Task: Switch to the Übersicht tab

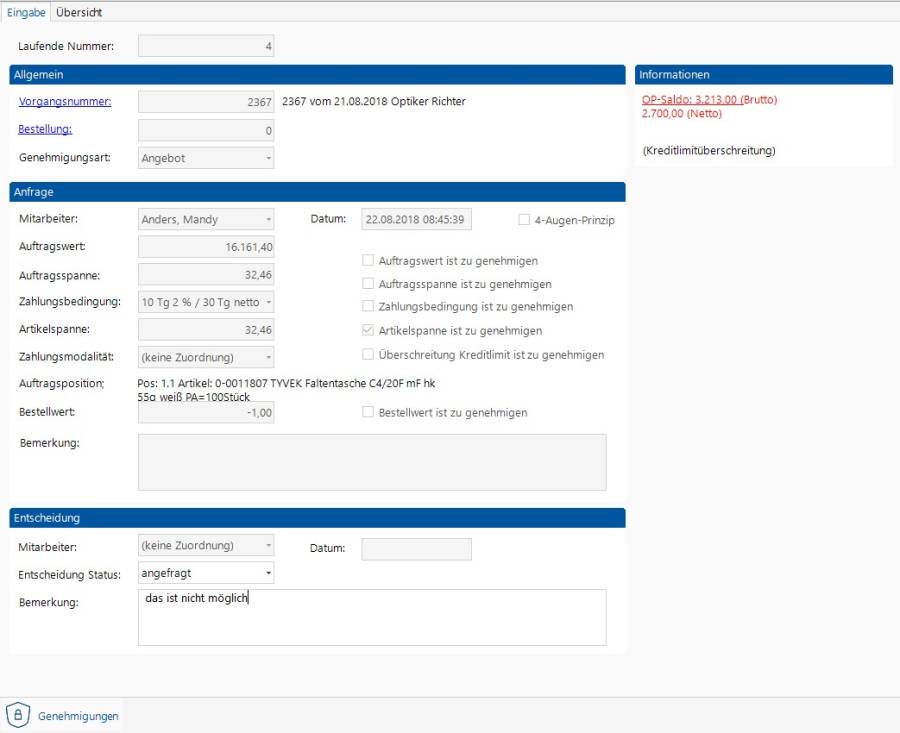Action: click(79, 13)
